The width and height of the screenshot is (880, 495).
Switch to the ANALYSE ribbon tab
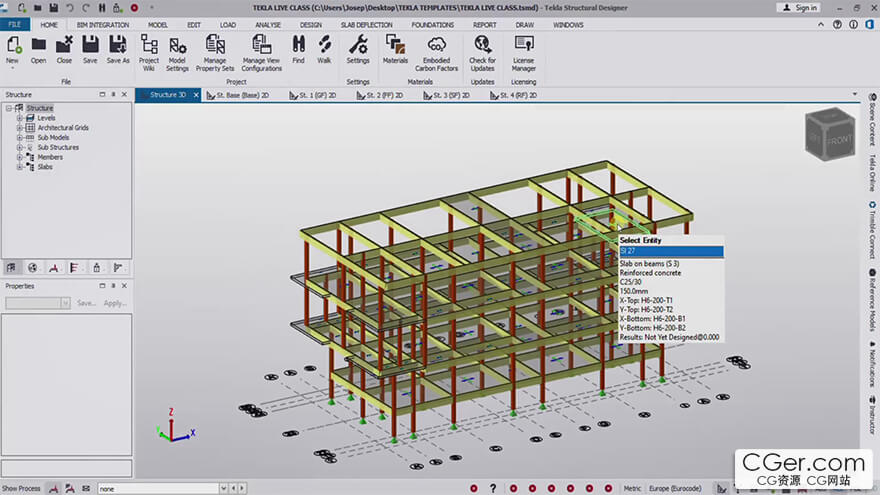(x=268, y=24)
